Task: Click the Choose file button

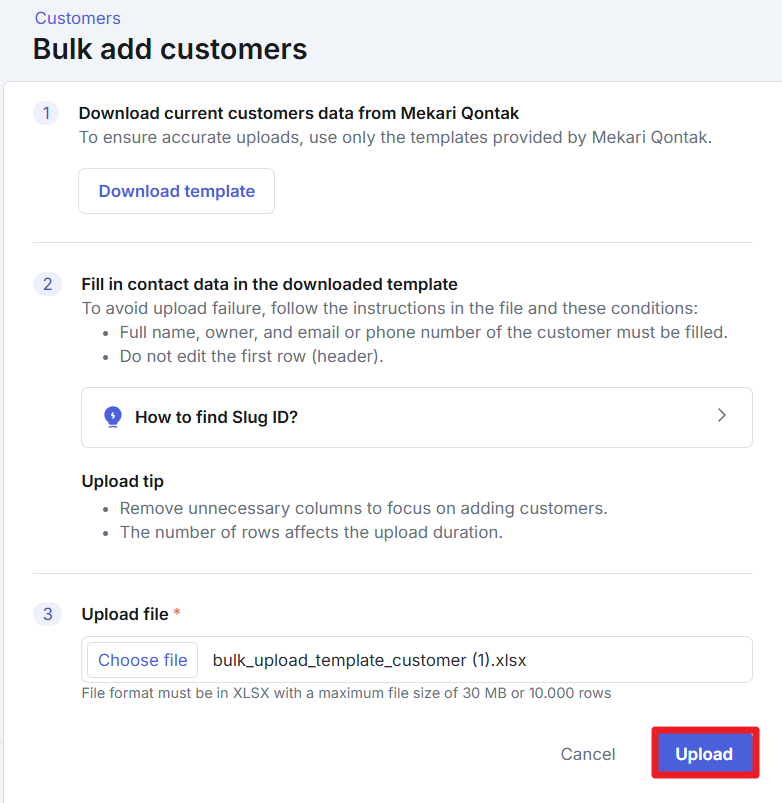Action: coord(142,660)
